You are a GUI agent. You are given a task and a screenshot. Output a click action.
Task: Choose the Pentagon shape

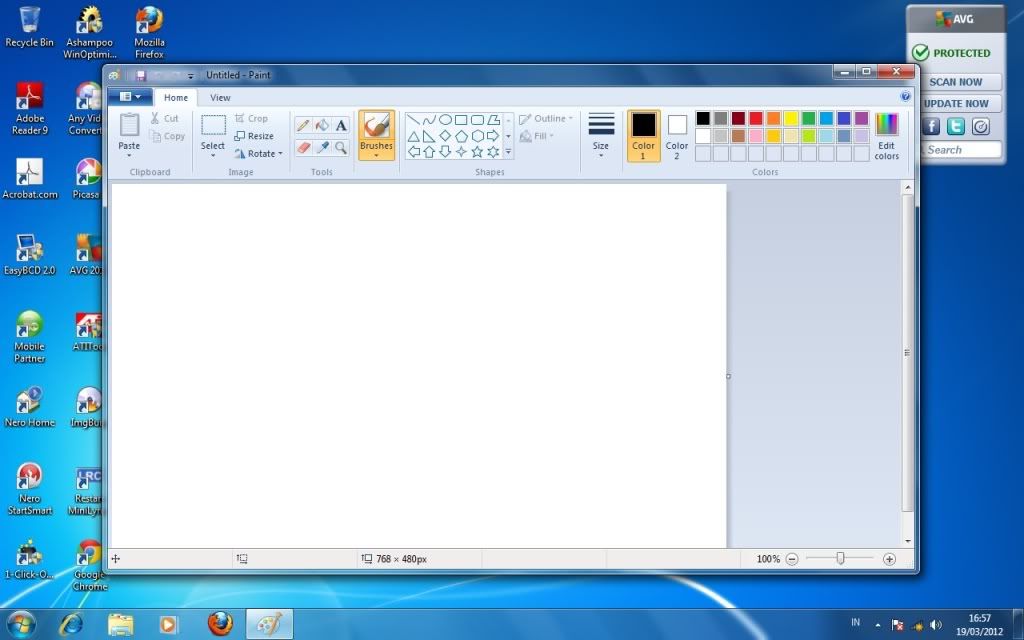click(461, 136)
